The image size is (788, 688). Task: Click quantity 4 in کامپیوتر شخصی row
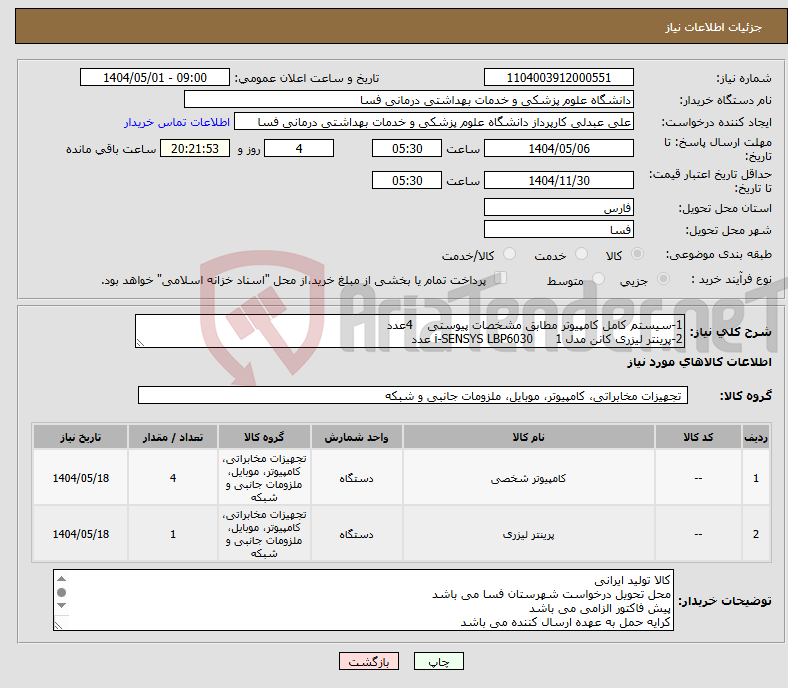pos(173,477)
